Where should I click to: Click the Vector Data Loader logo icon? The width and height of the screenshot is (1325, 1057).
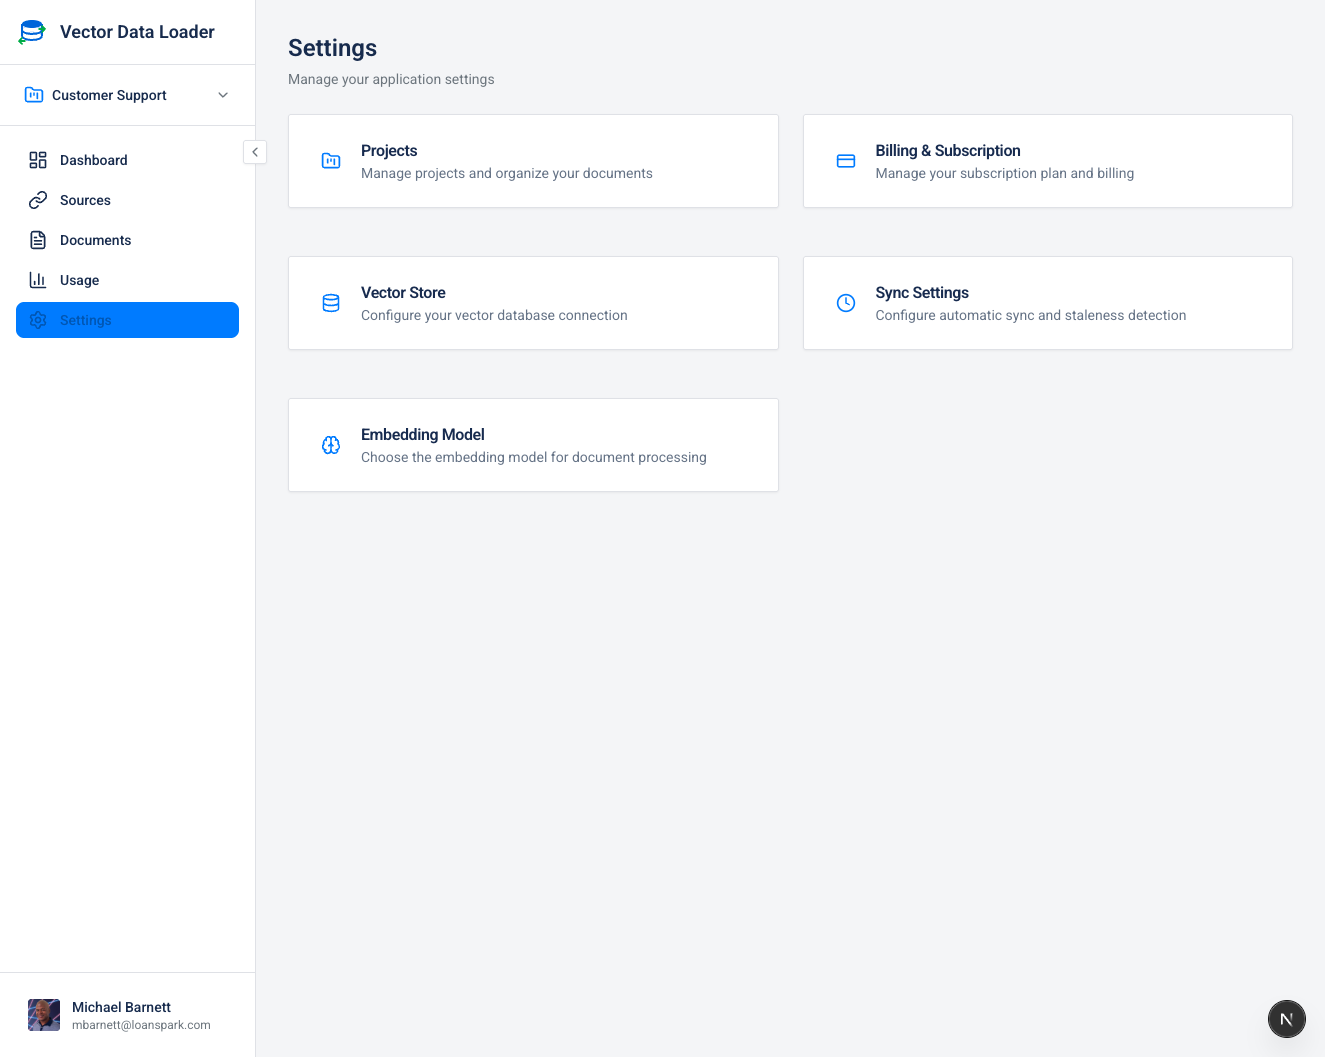(x=31, y=31)
